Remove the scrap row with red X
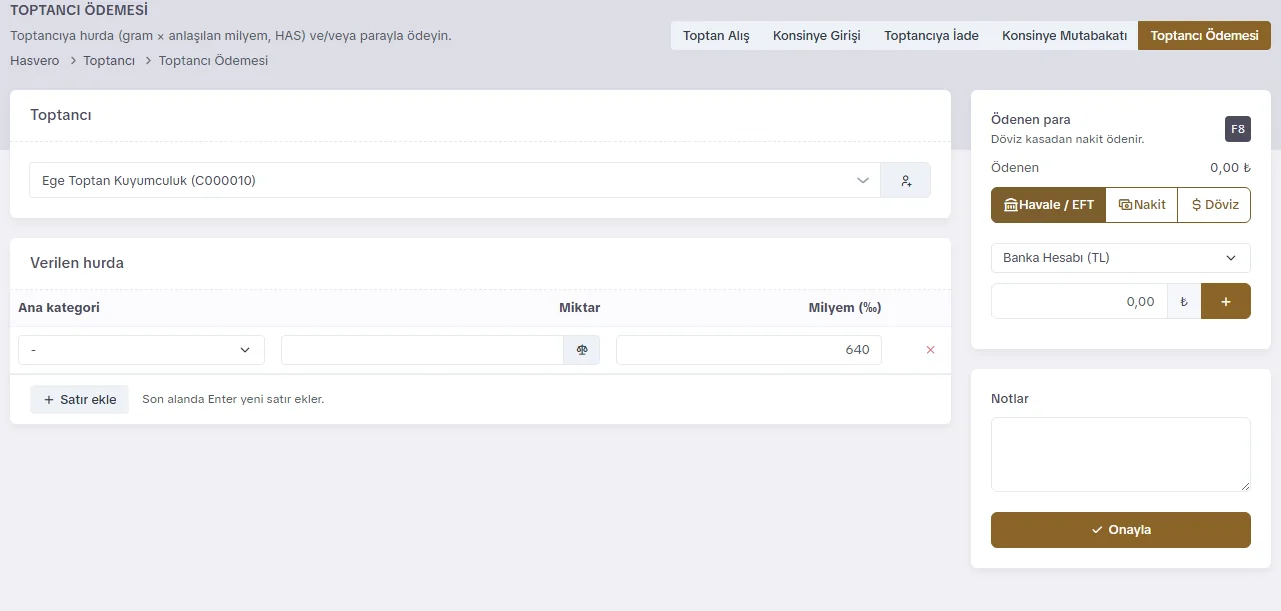 click(x=931, y=350)
